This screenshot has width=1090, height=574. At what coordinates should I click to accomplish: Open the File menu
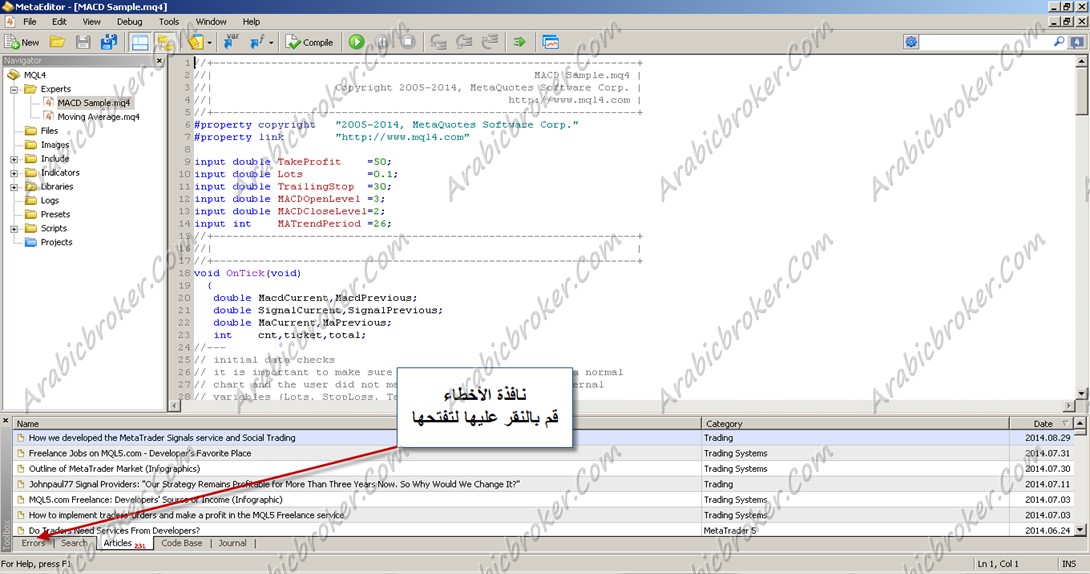coord(30,22)
